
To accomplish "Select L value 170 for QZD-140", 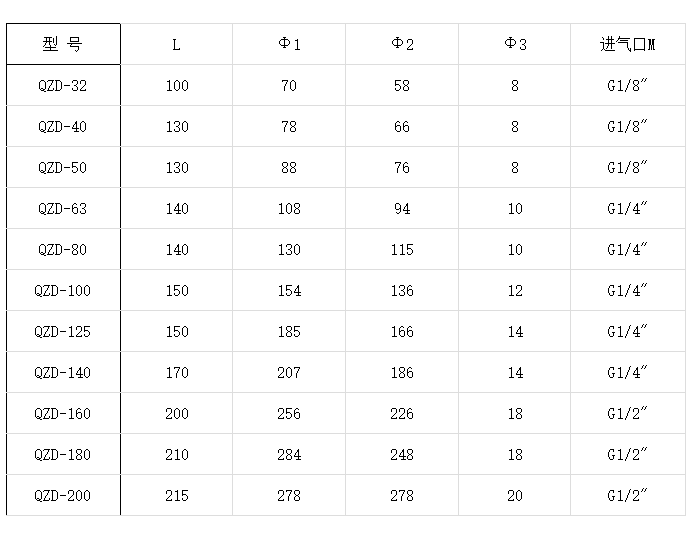I will point(177,373).
